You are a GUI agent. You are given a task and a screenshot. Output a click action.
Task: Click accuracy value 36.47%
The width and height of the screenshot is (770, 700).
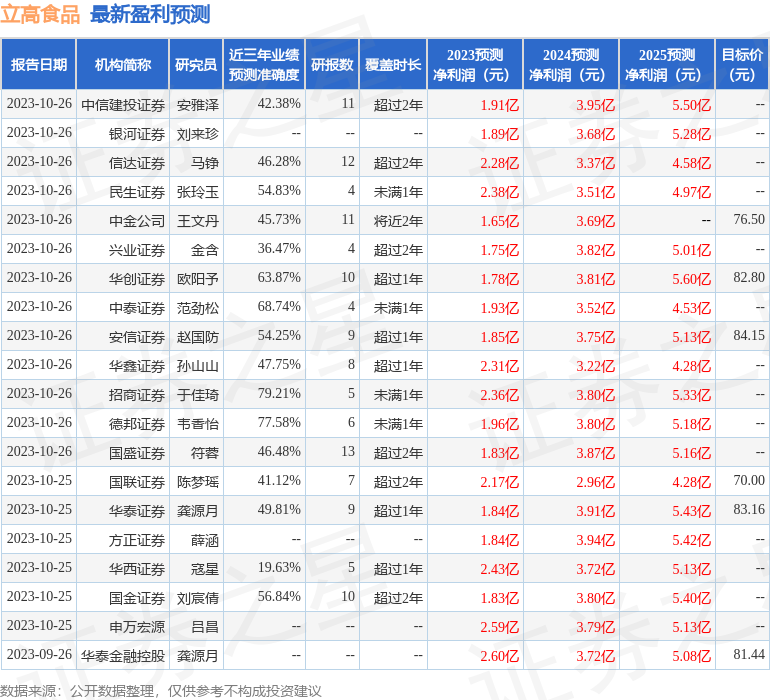pyautogui.click(x=279, y=249)
